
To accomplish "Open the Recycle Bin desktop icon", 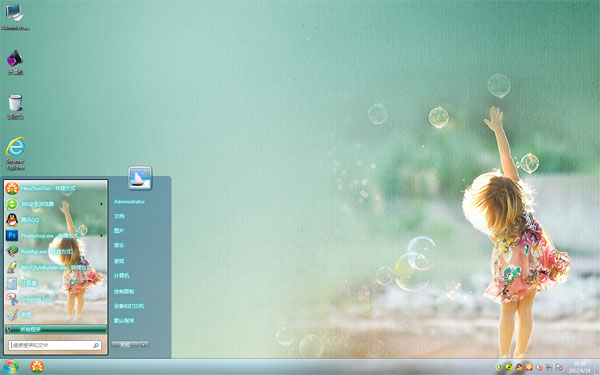I will [15, 107].
